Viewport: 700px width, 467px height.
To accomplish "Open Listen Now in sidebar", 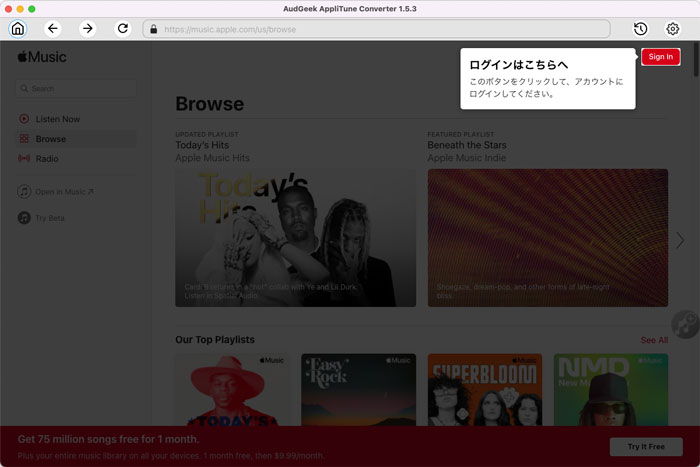I will tap(76, 119).
